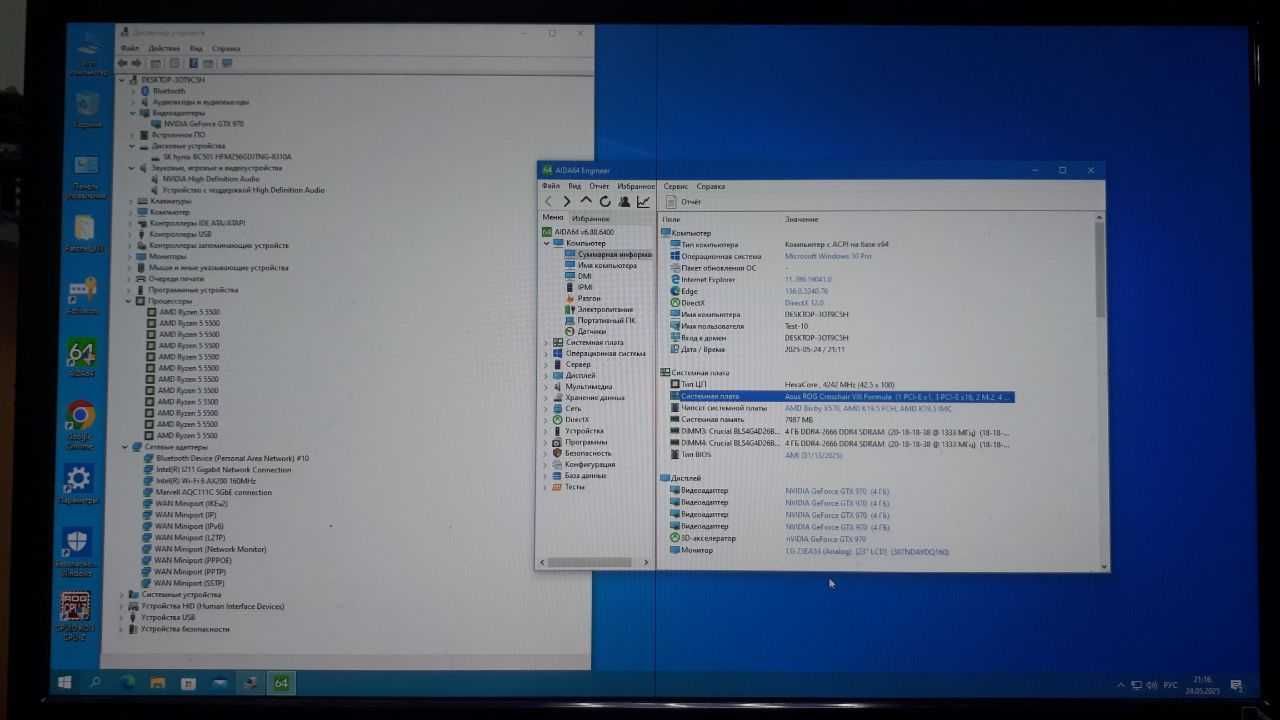
Task: Collapse the Компьютер node in AIDA64's tree
Action: [546, 243]
